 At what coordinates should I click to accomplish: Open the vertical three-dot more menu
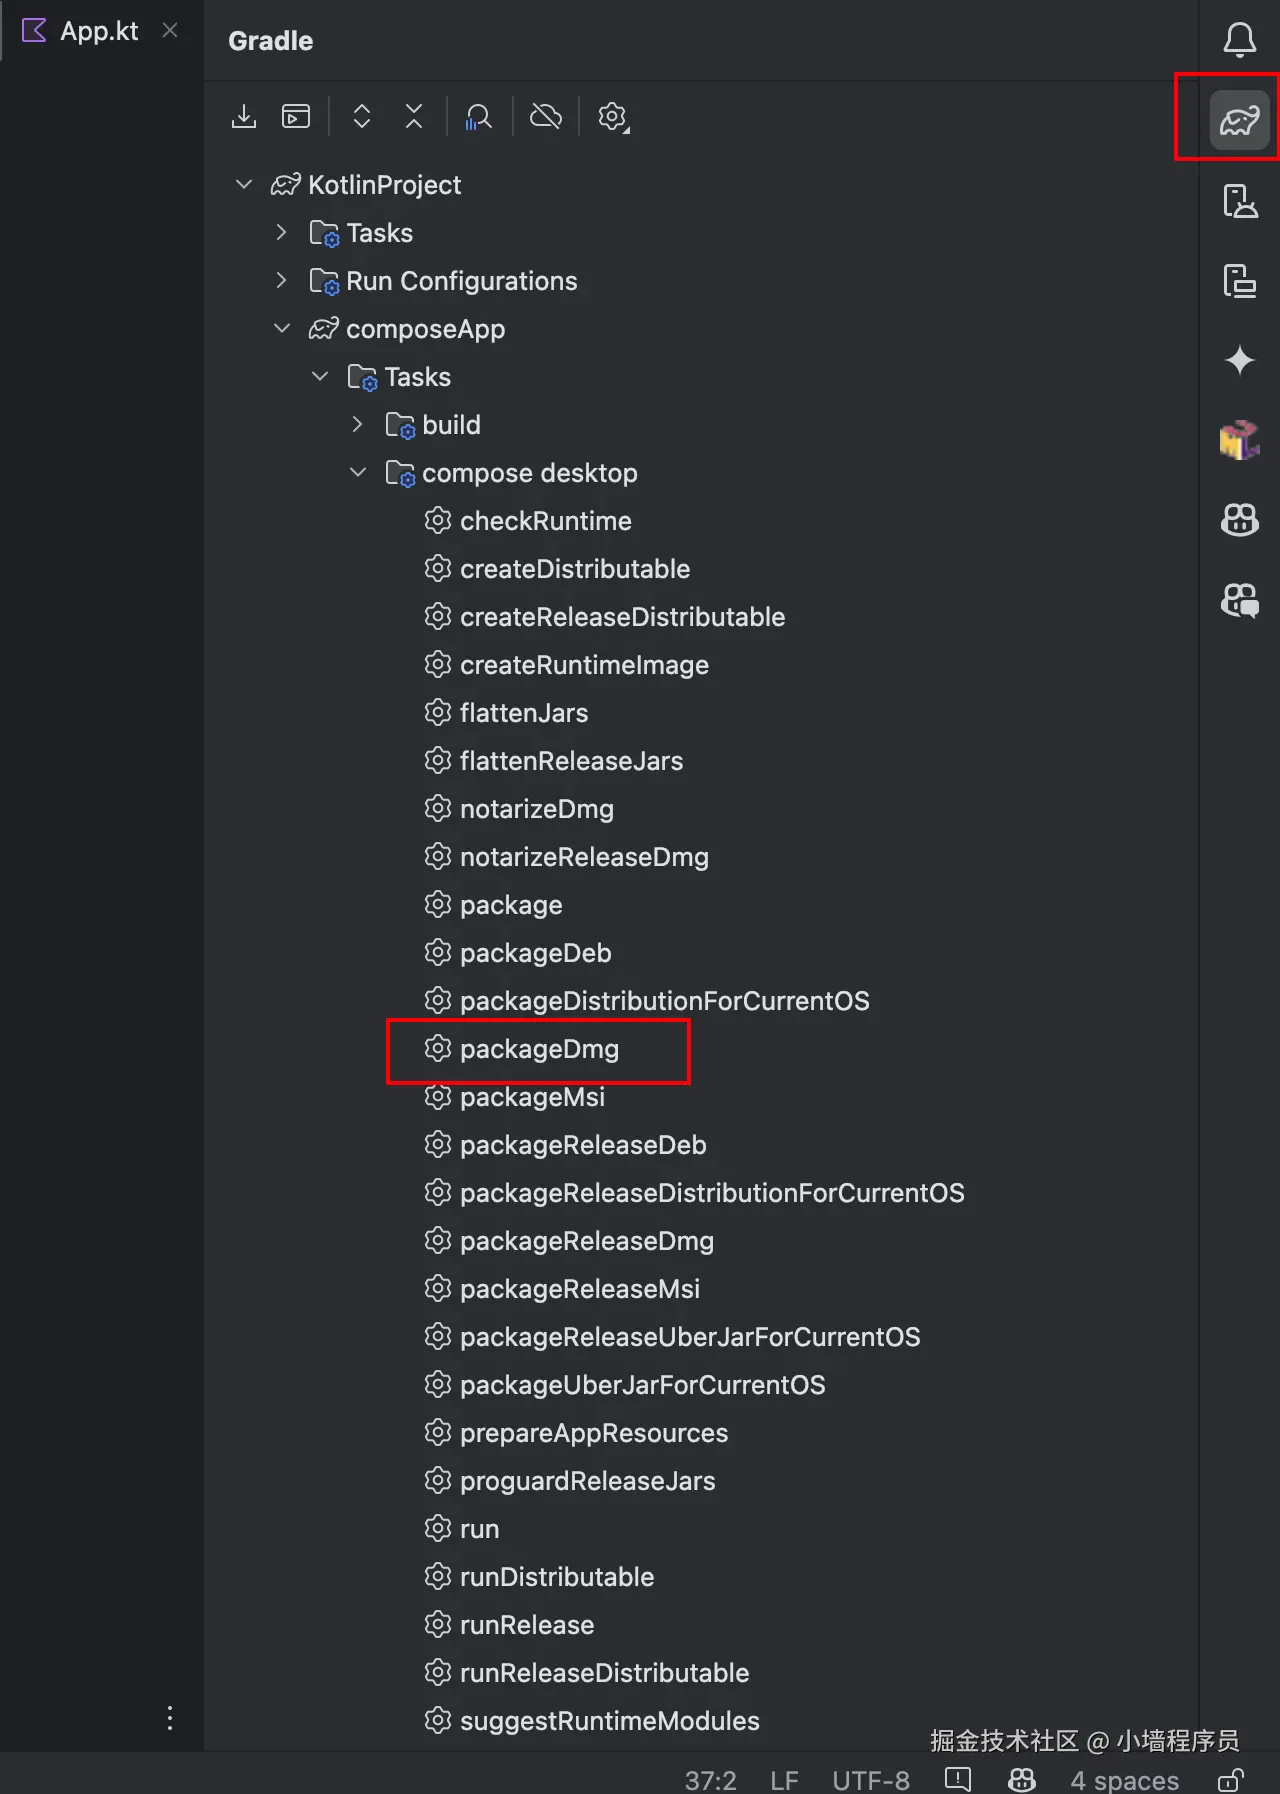pyautogui.click(x=170, y=1718)
